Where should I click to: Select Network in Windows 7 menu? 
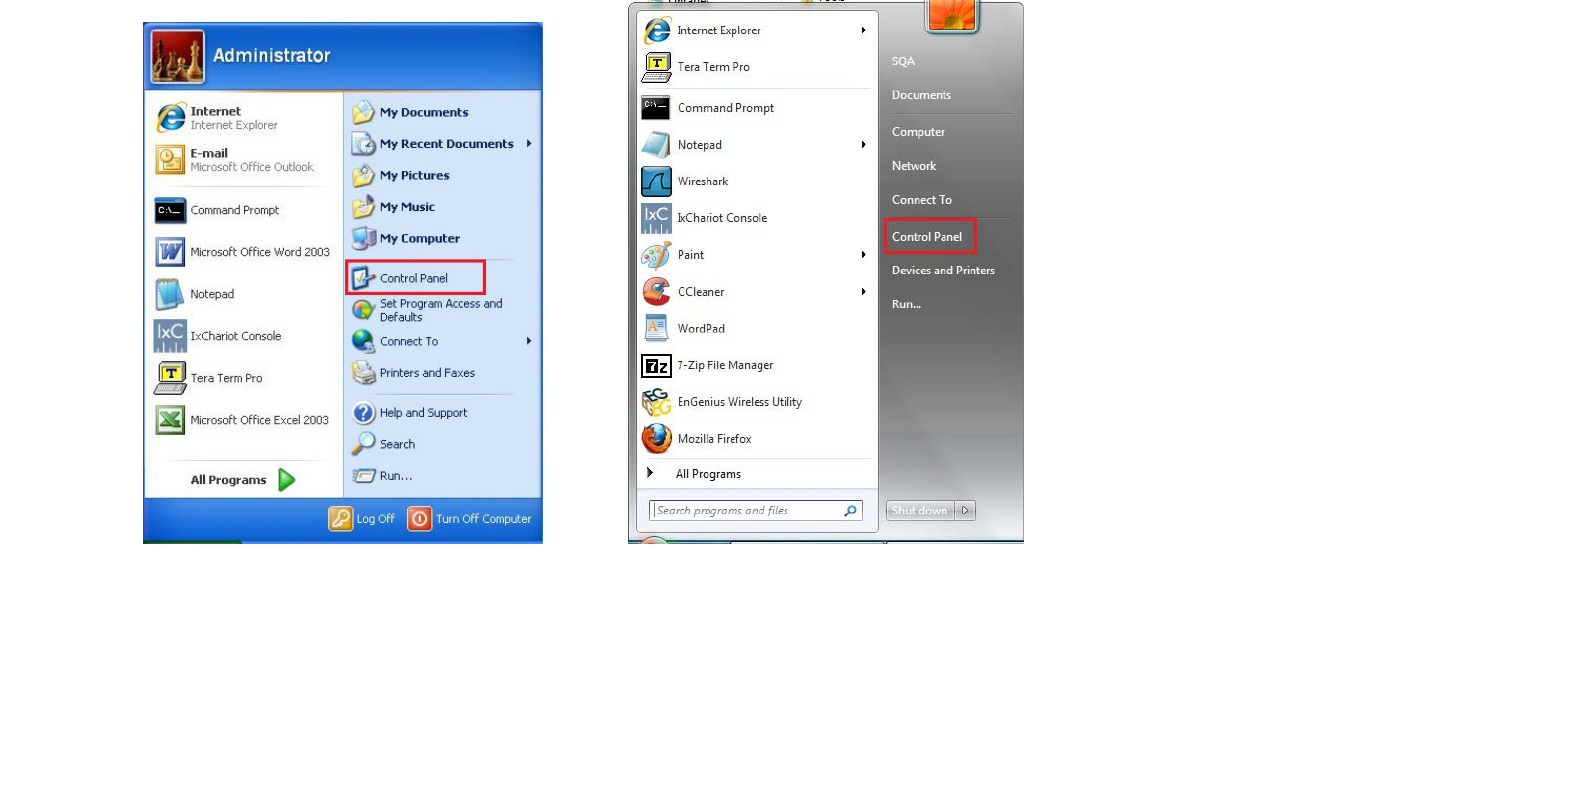pyautogui.click(x=914, y=166)
